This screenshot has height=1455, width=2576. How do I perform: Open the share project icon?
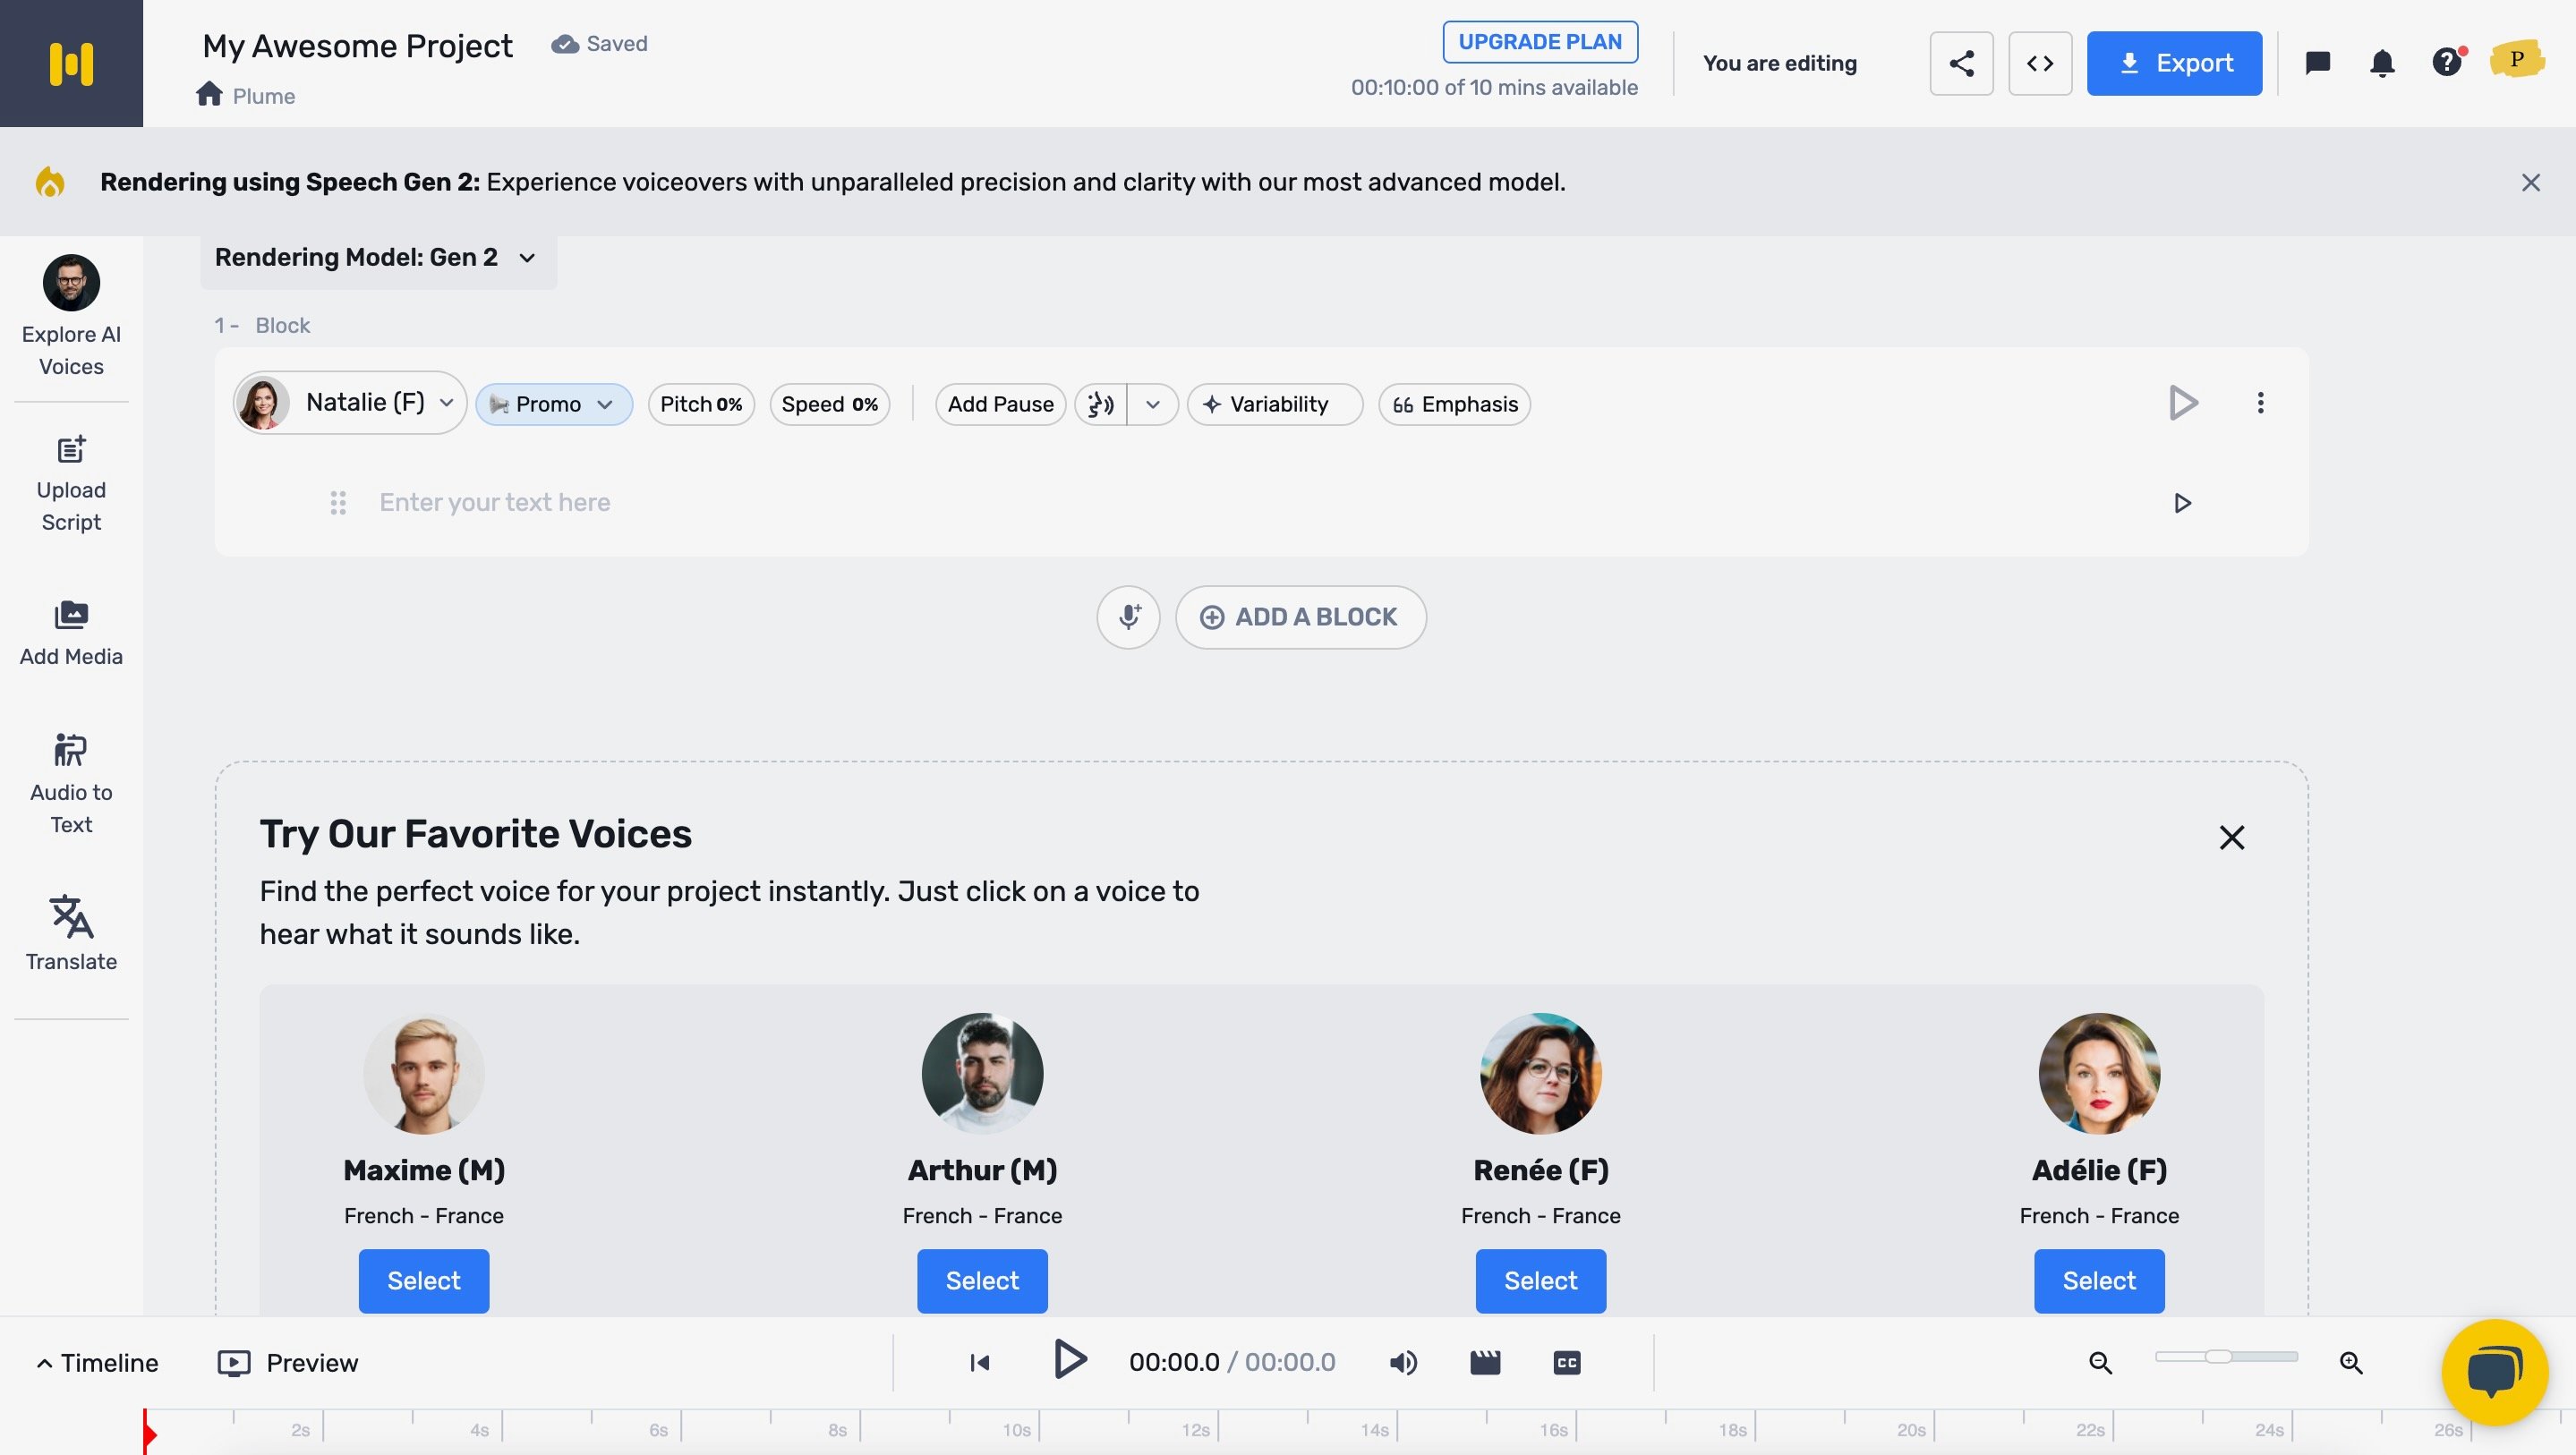[x=1961, y=63]
